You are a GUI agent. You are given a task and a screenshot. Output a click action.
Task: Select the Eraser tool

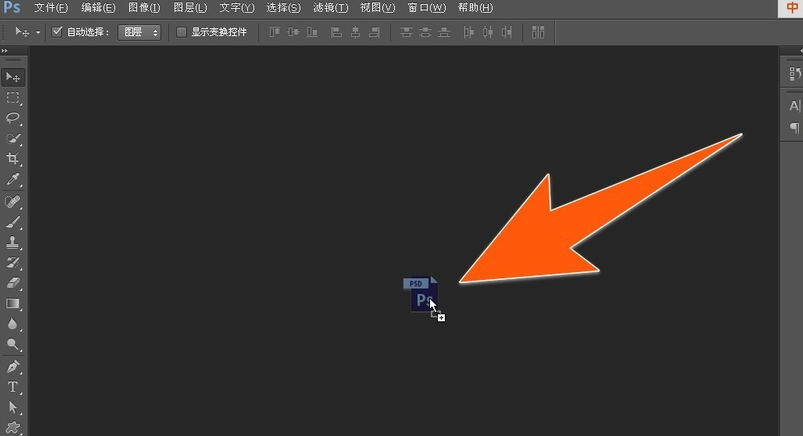tap(13, 283)
